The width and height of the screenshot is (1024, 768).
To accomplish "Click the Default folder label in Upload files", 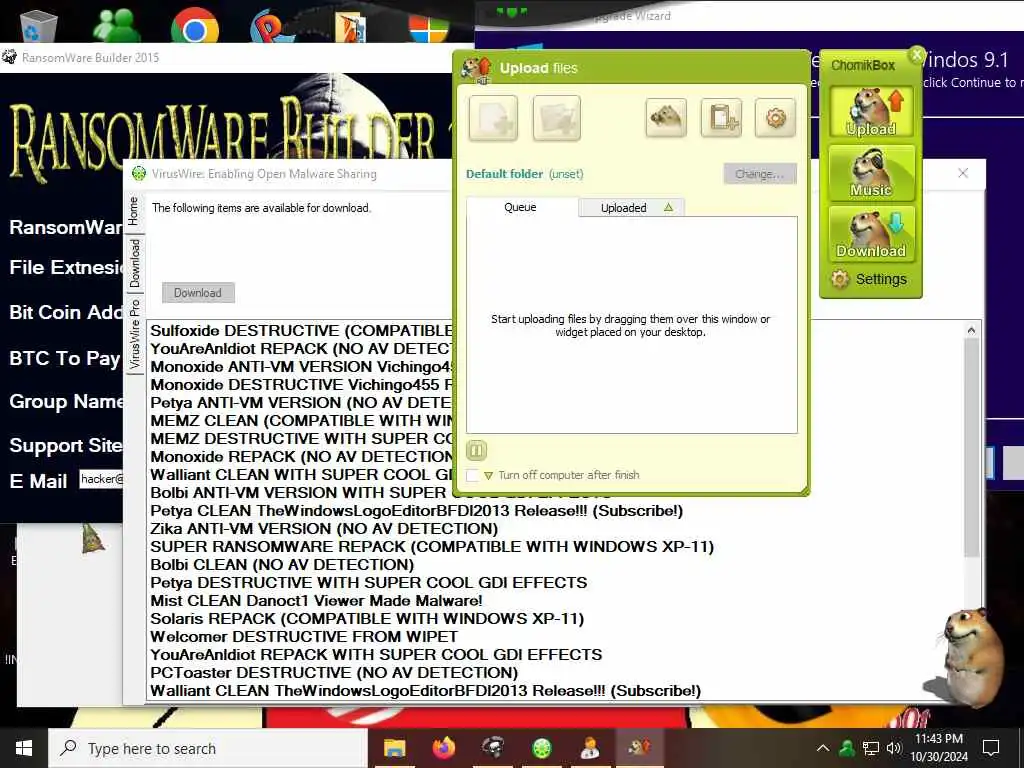I will 504,174.
